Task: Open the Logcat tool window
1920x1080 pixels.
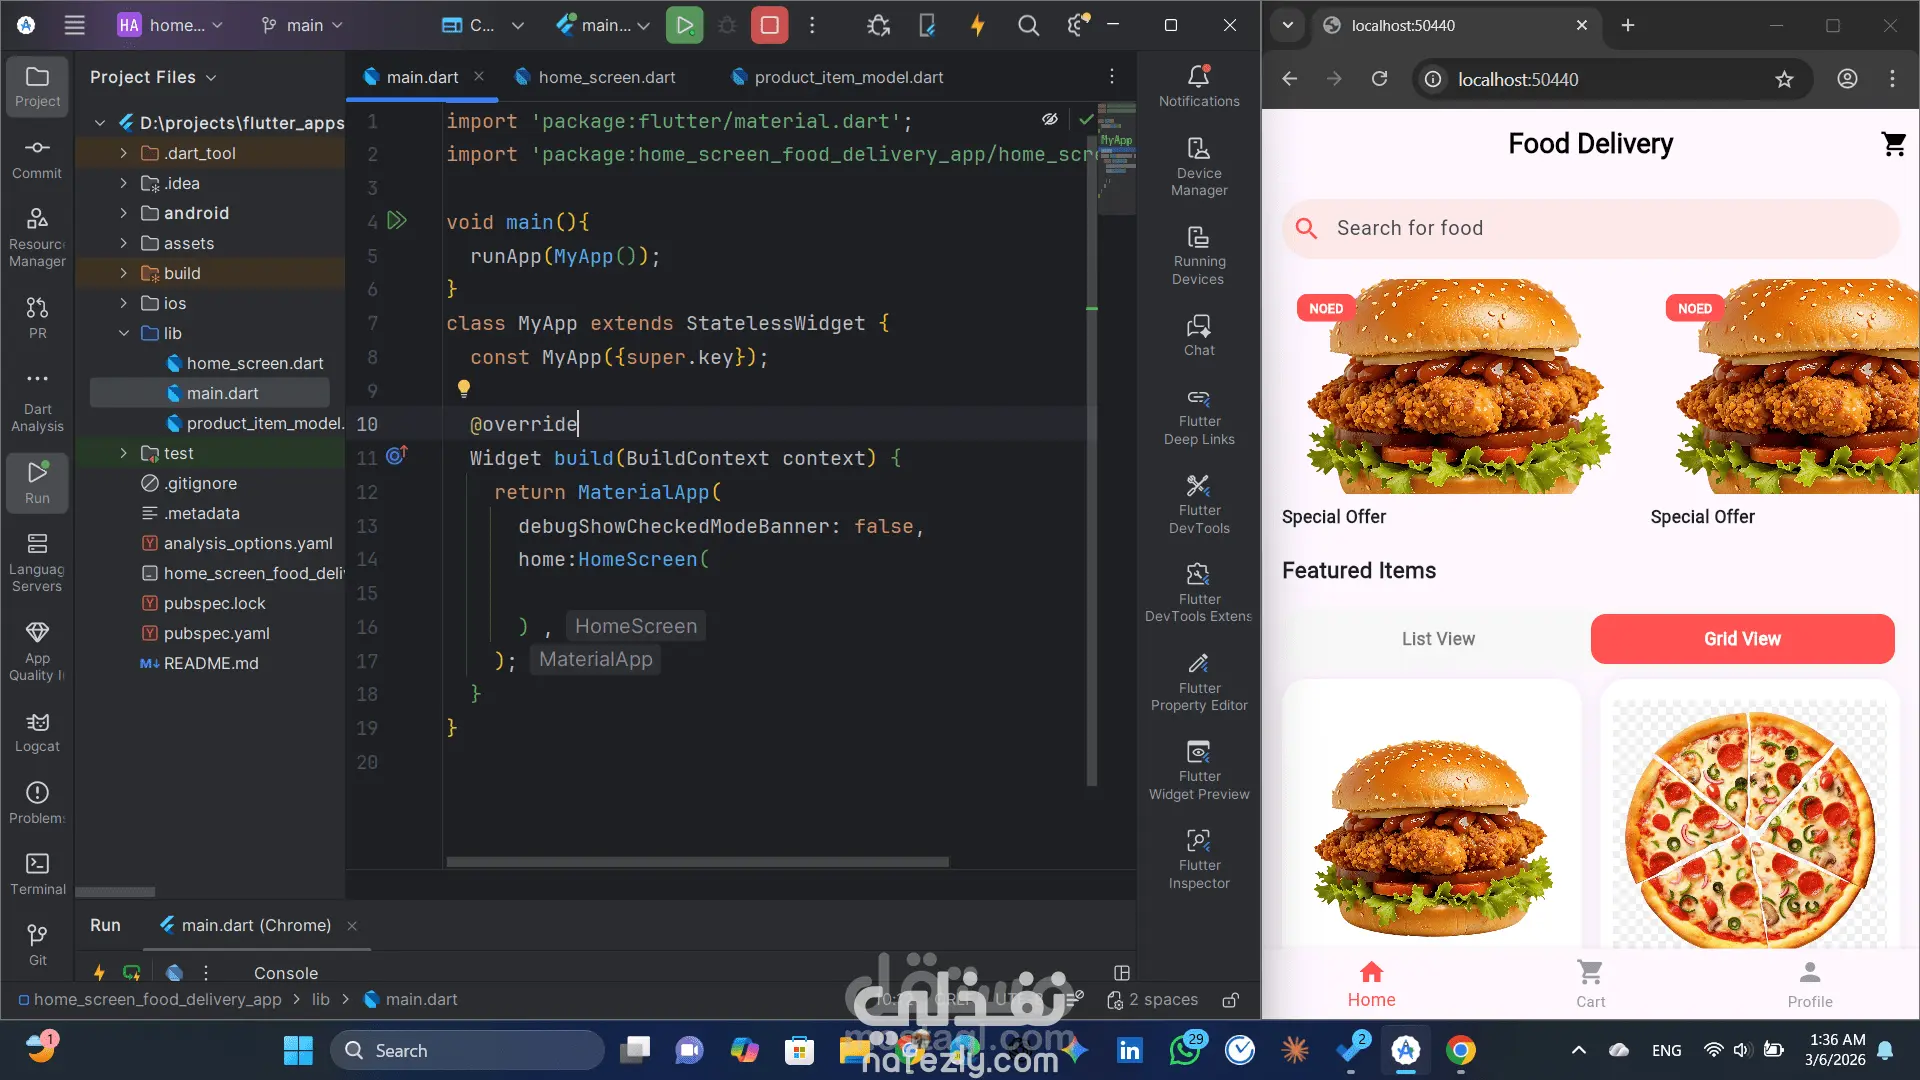Action: click(37, 731)
